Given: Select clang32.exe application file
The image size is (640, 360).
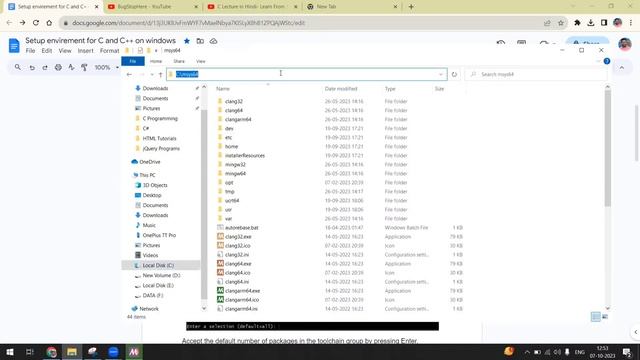Looking at the screenshot, I should point(238,237).
